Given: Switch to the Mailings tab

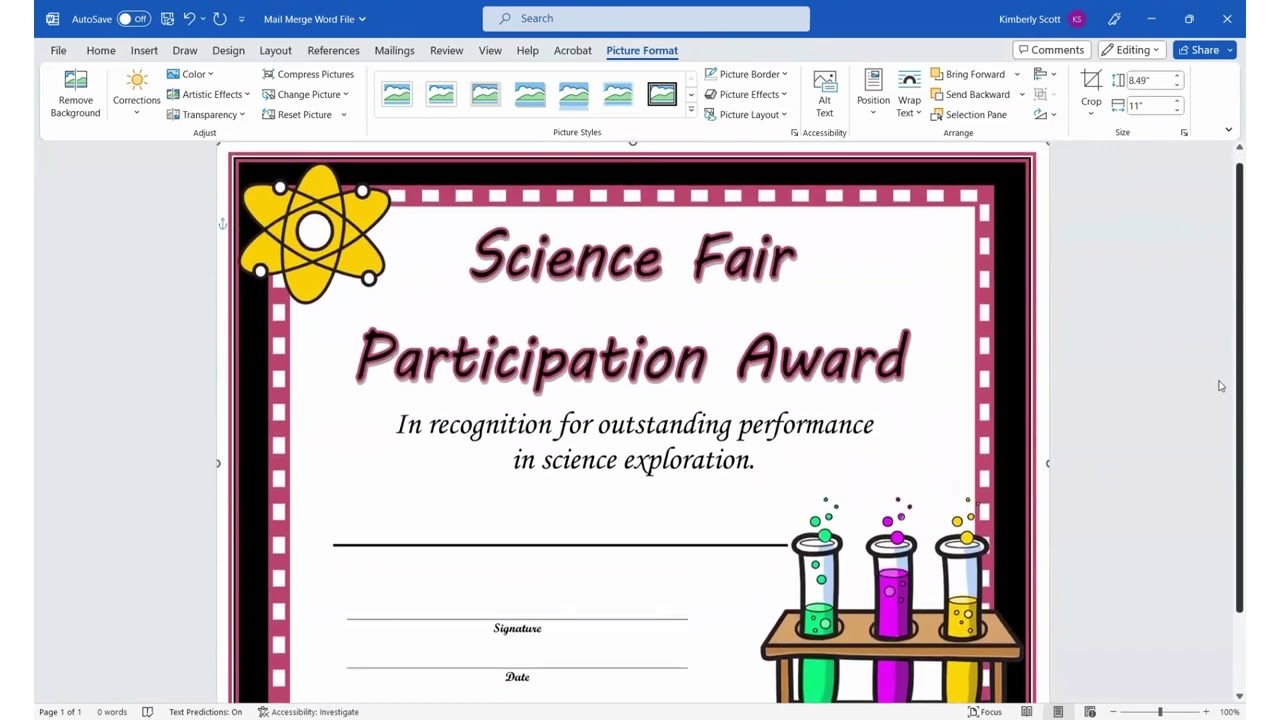Looking at the screenshot, I should coord(394,50).
